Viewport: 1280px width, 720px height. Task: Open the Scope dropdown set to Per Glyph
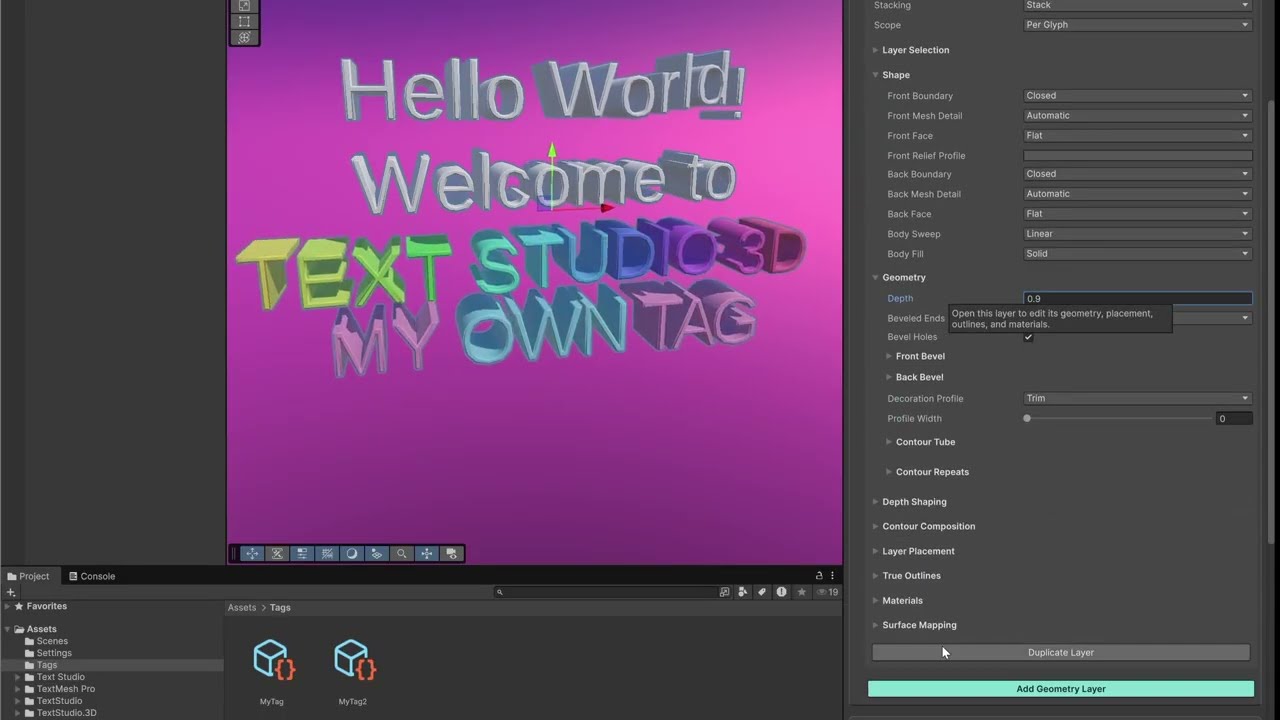[1137, 25]
